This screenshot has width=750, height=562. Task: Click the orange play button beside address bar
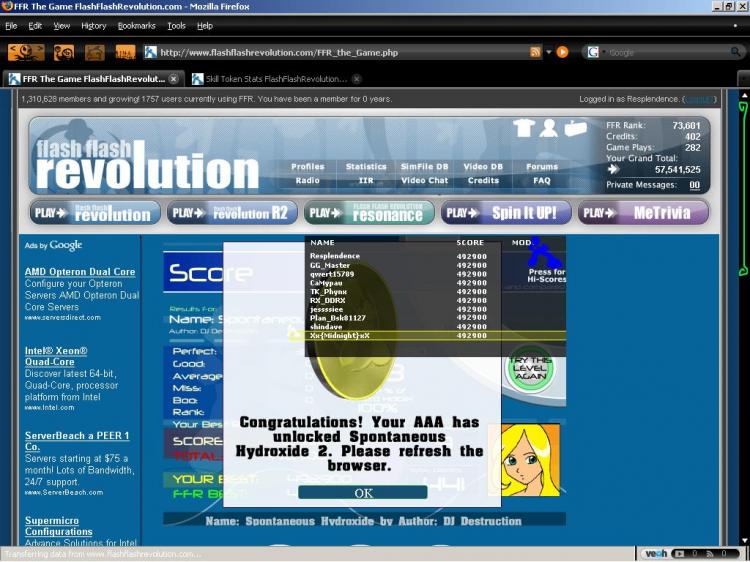[562, 52]
